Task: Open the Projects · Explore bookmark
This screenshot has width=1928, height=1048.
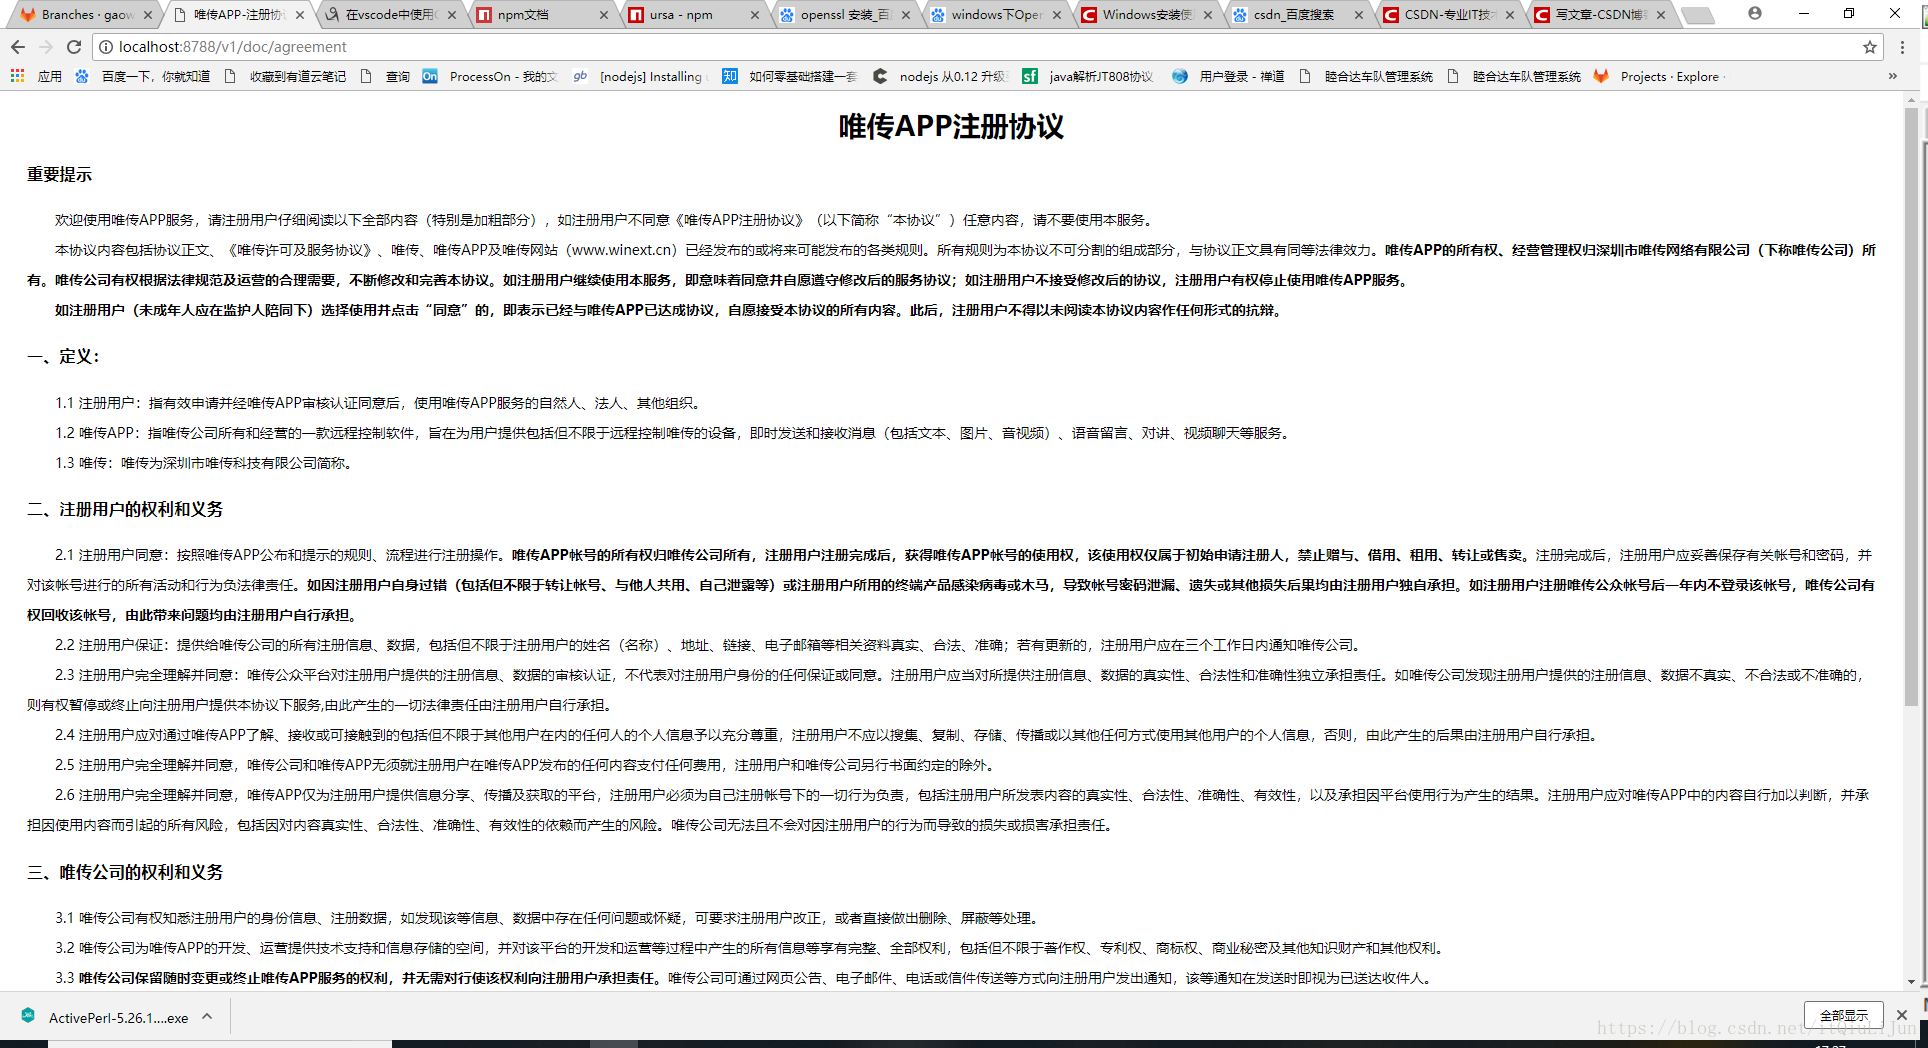Action: click(x=1658, y=76)
